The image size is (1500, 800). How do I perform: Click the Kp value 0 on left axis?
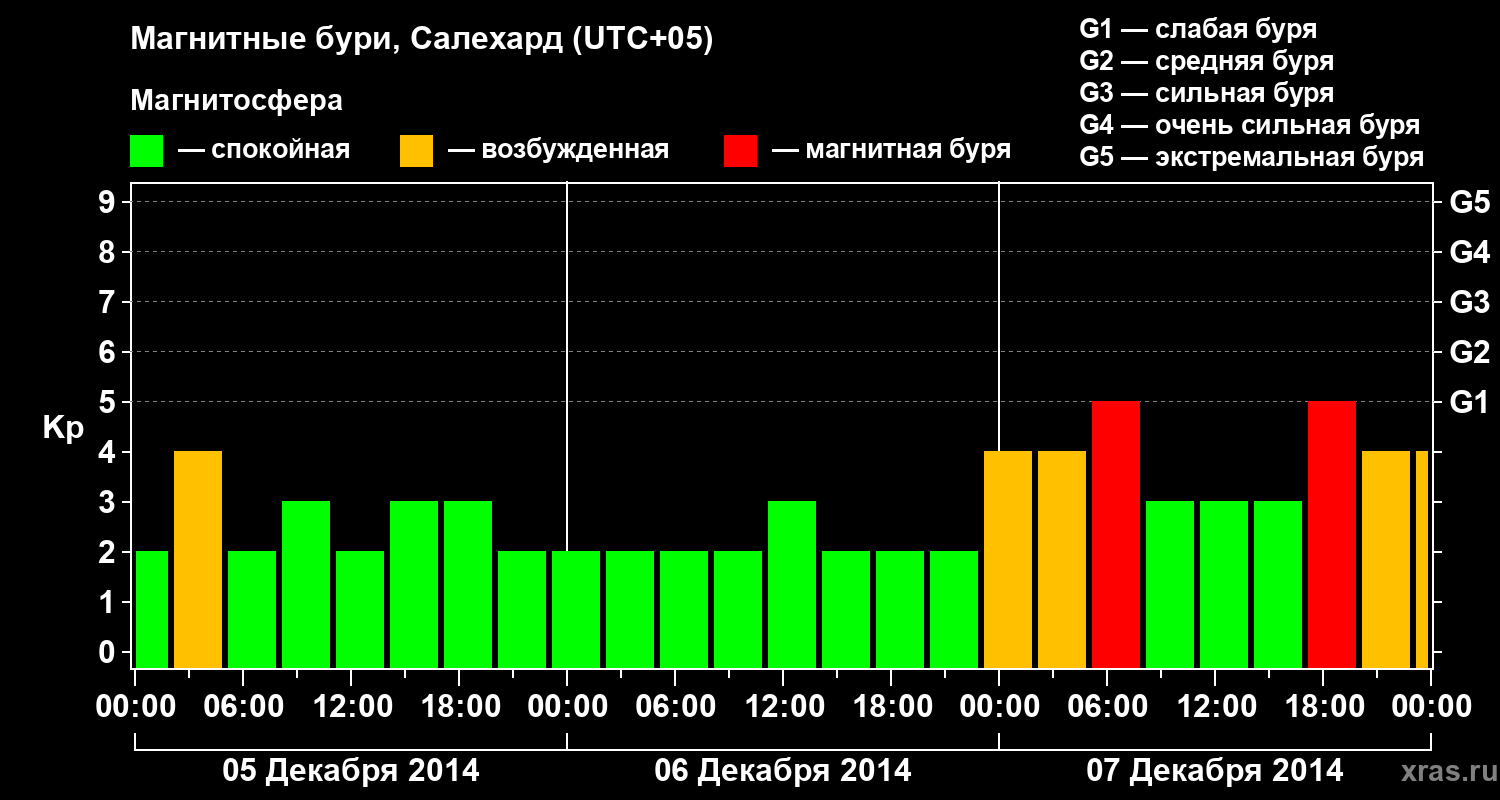tap(109, 652)
